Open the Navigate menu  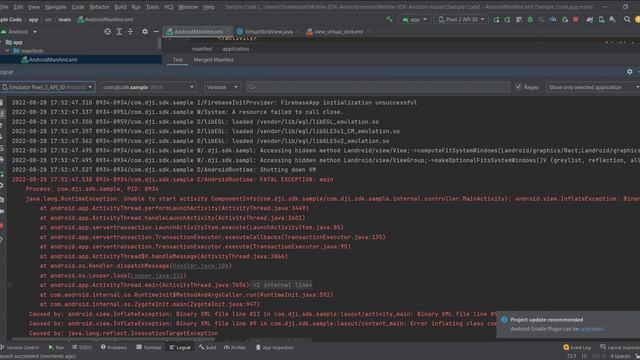56,7
